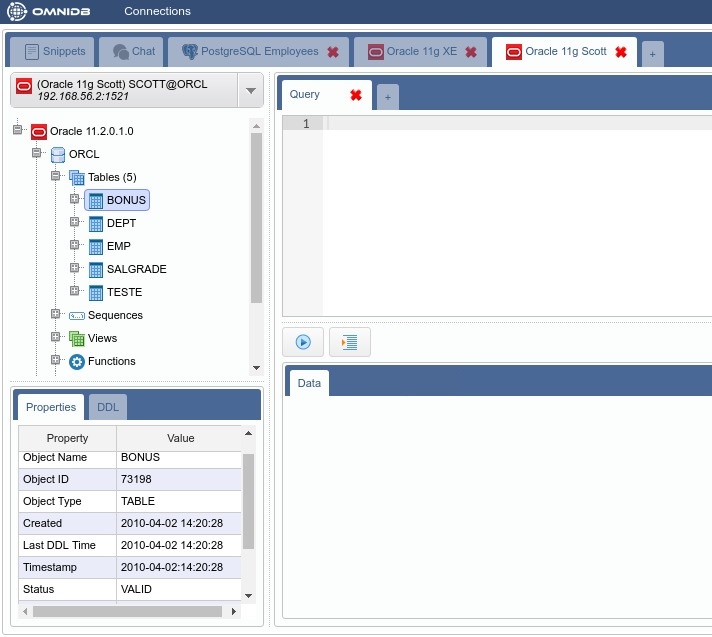Screen dimensions: 712x637
Task: Close the Query tab
Action: coord(355,95)
